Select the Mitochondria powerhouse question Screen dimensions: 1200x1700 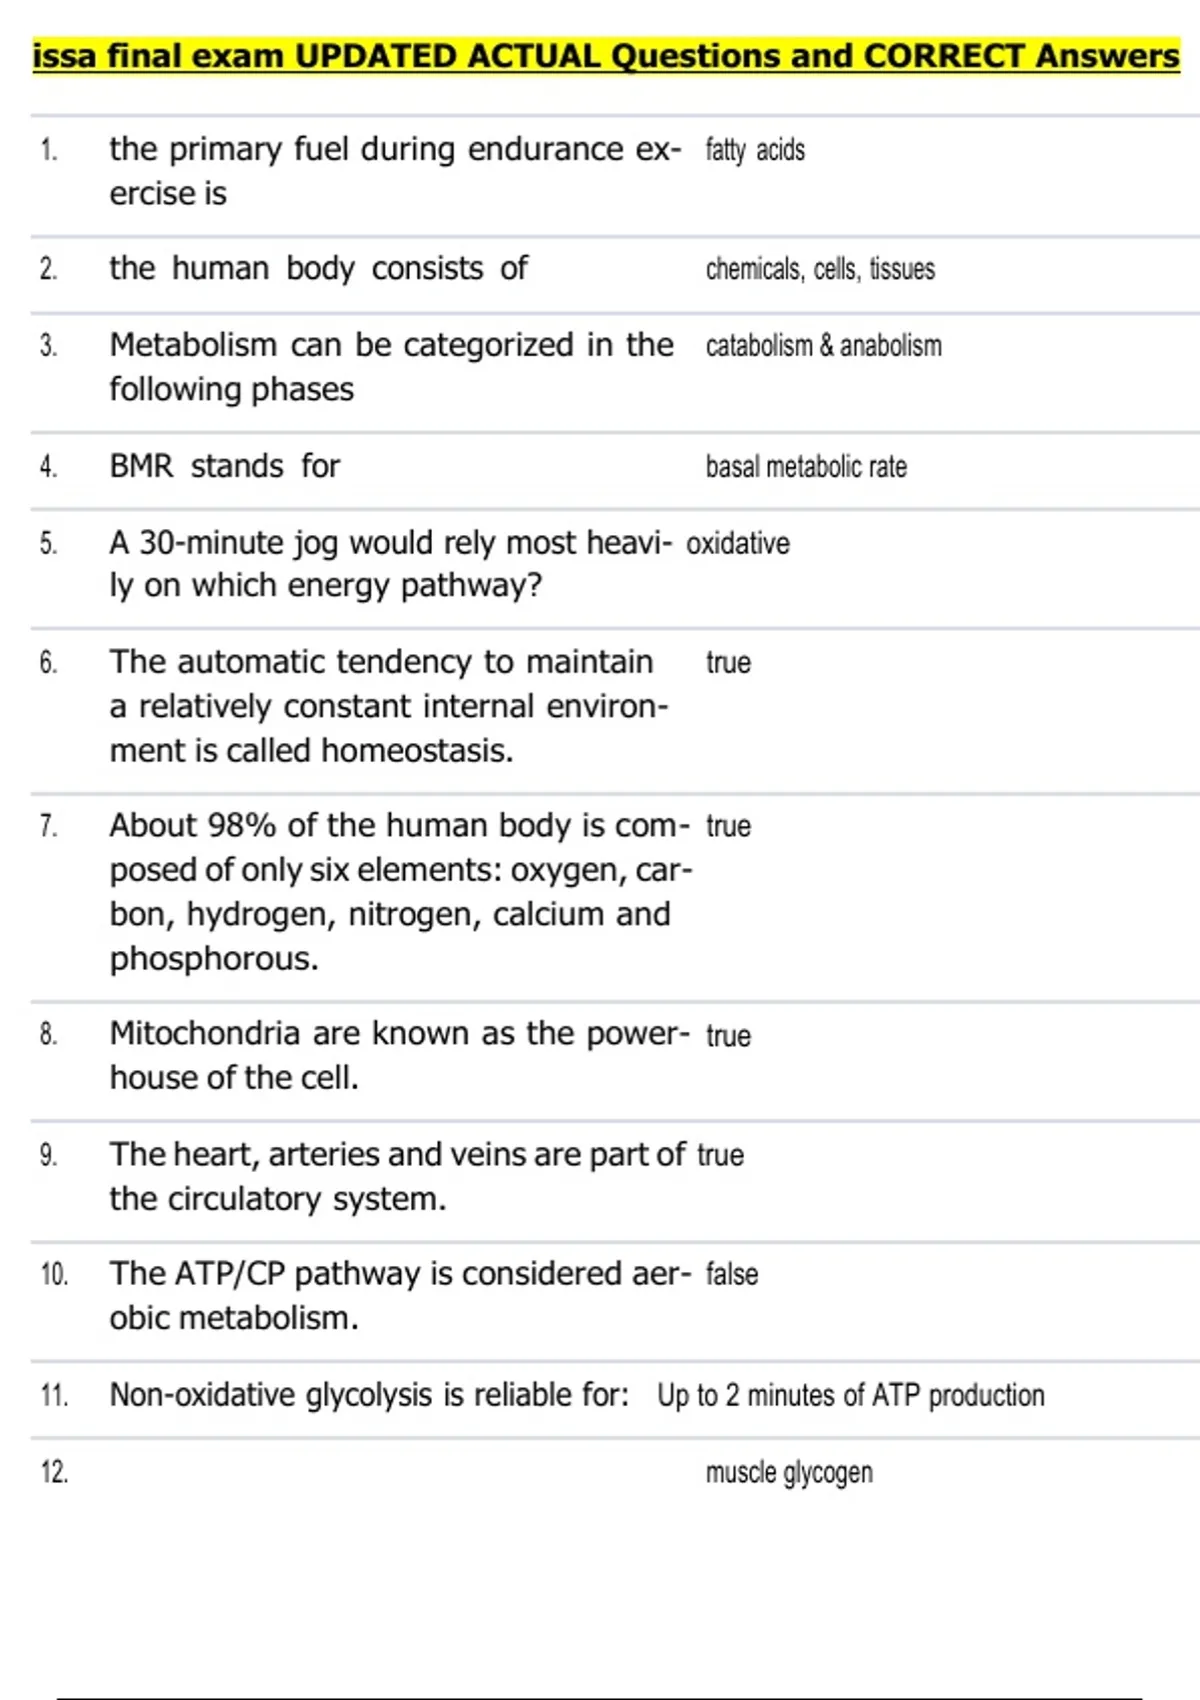(398, 1055)
